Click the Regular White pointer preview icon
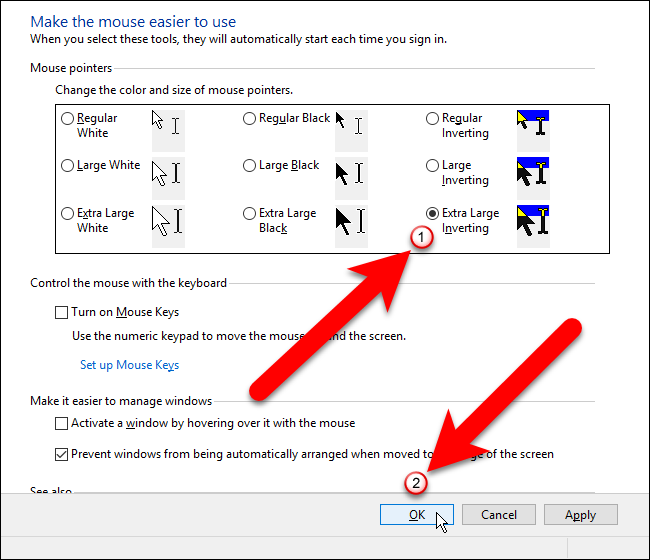 [168, 126]
